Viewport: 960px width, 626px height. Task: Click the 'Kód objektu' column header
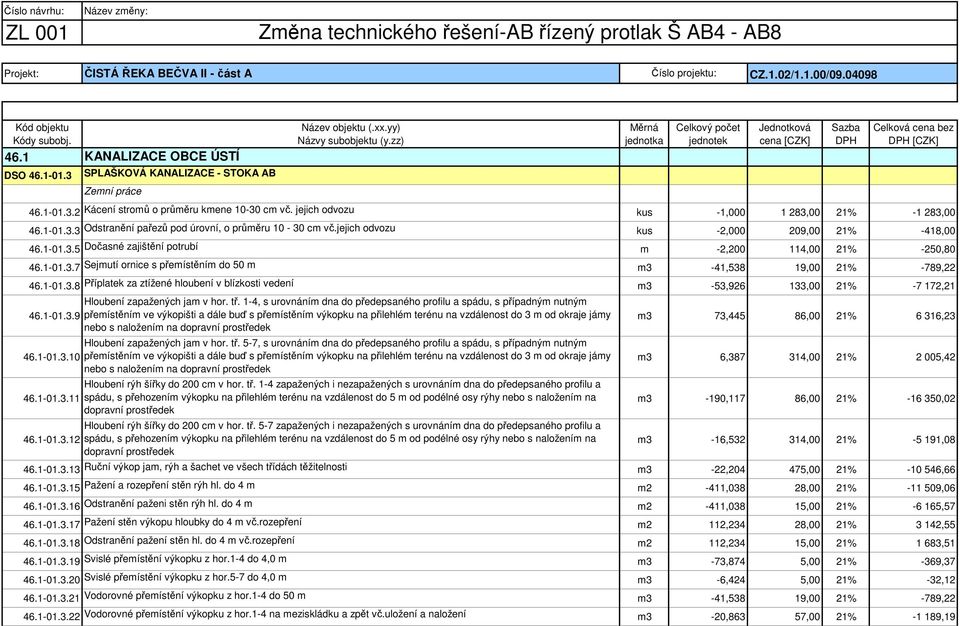pos(42,128)
